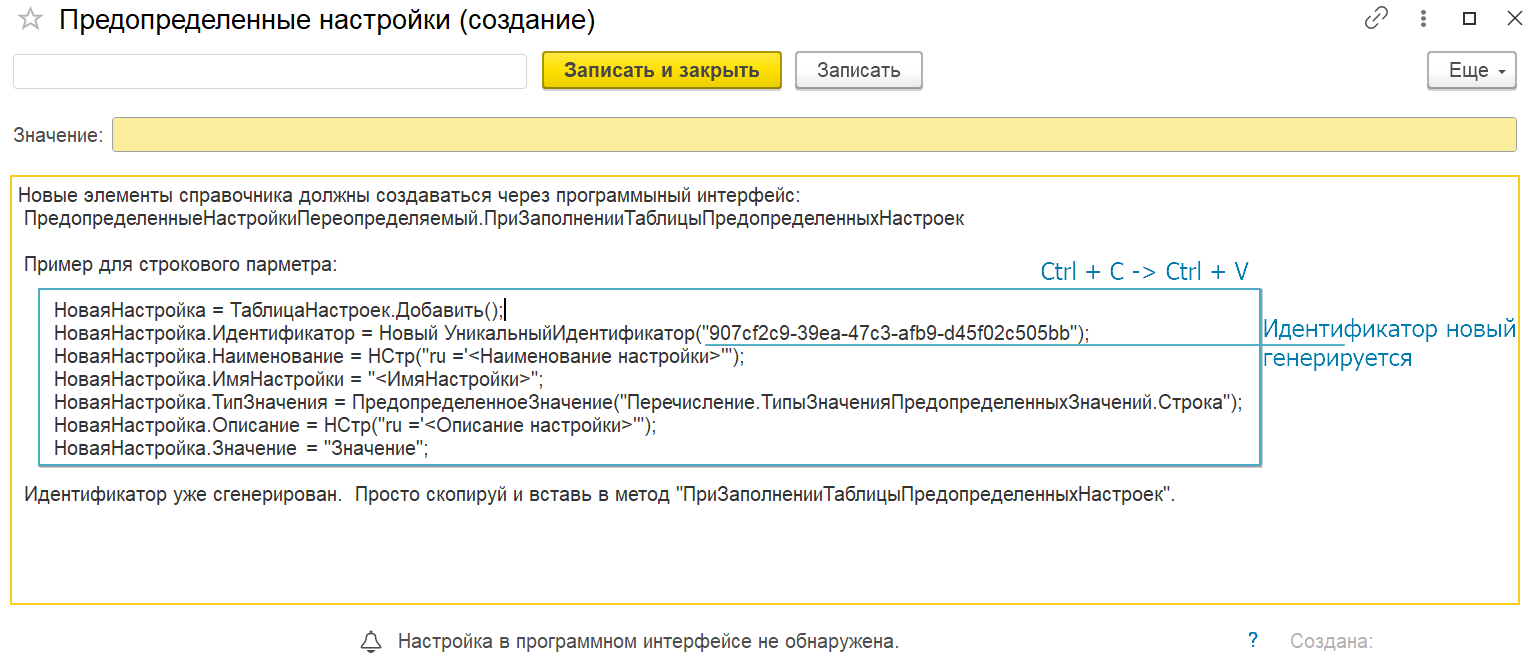
Task: Add form to favorites with star icon
Action: 30,20
